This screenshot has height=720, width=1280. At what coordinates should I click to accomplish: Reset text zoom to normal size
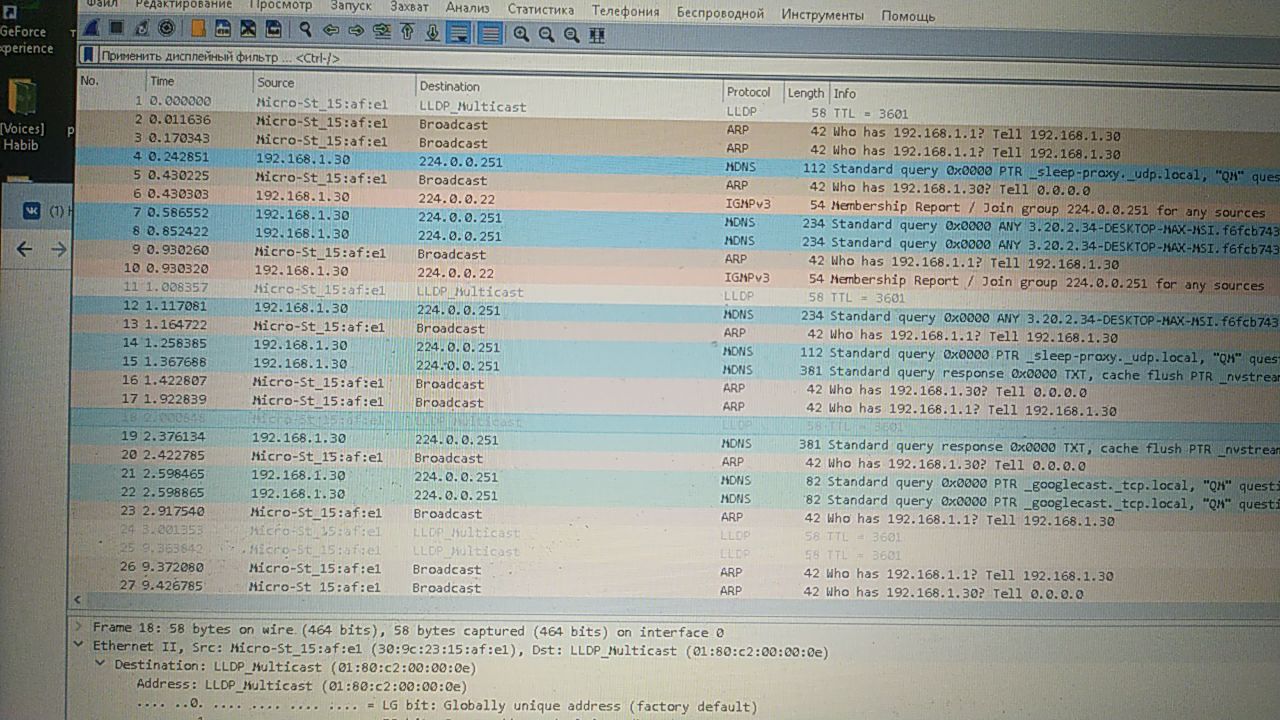coord(571,34)
